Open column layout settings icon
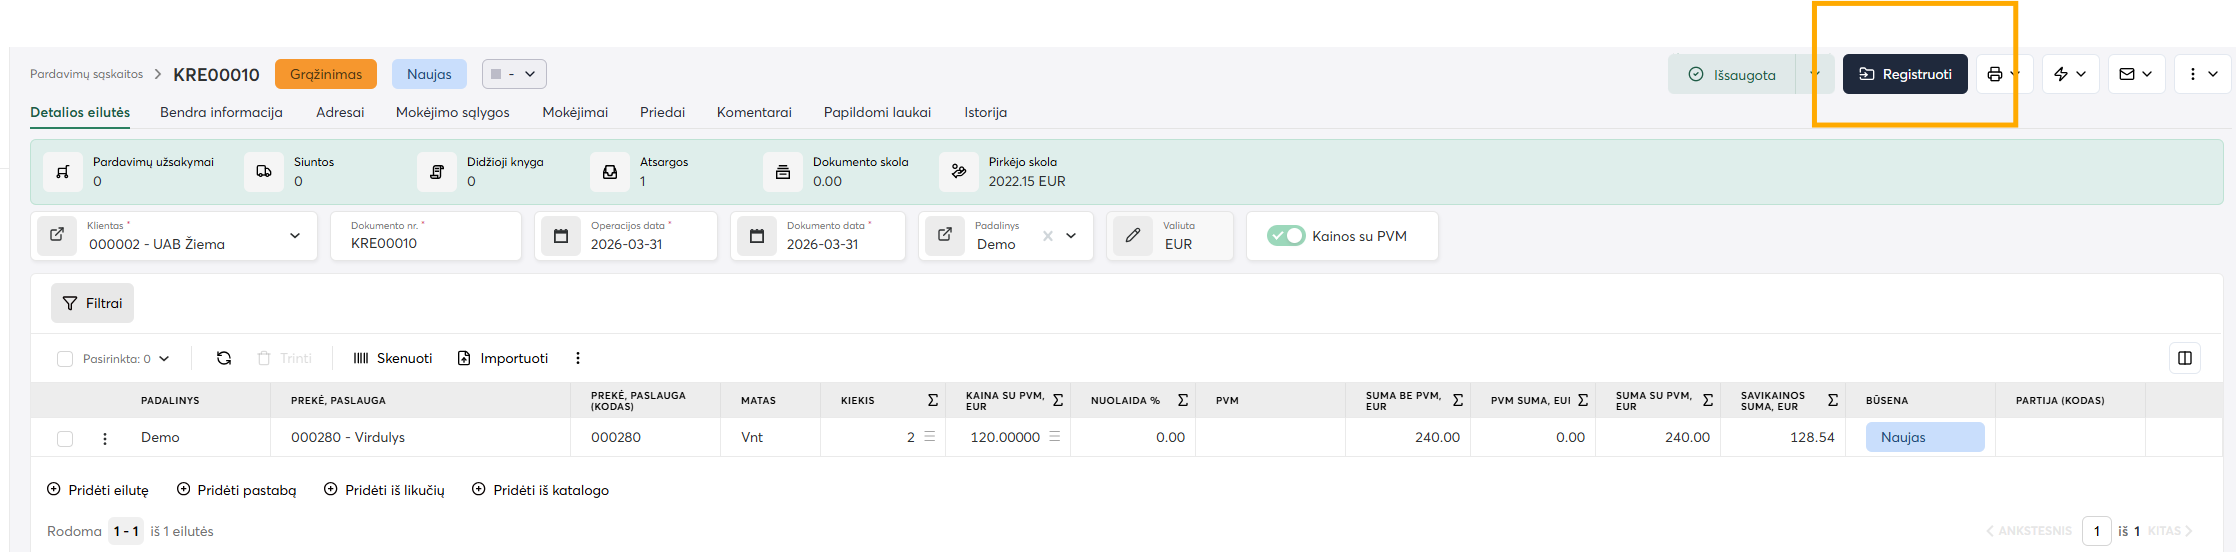This screenshot has height=552, width=2236. point(2185,358)
